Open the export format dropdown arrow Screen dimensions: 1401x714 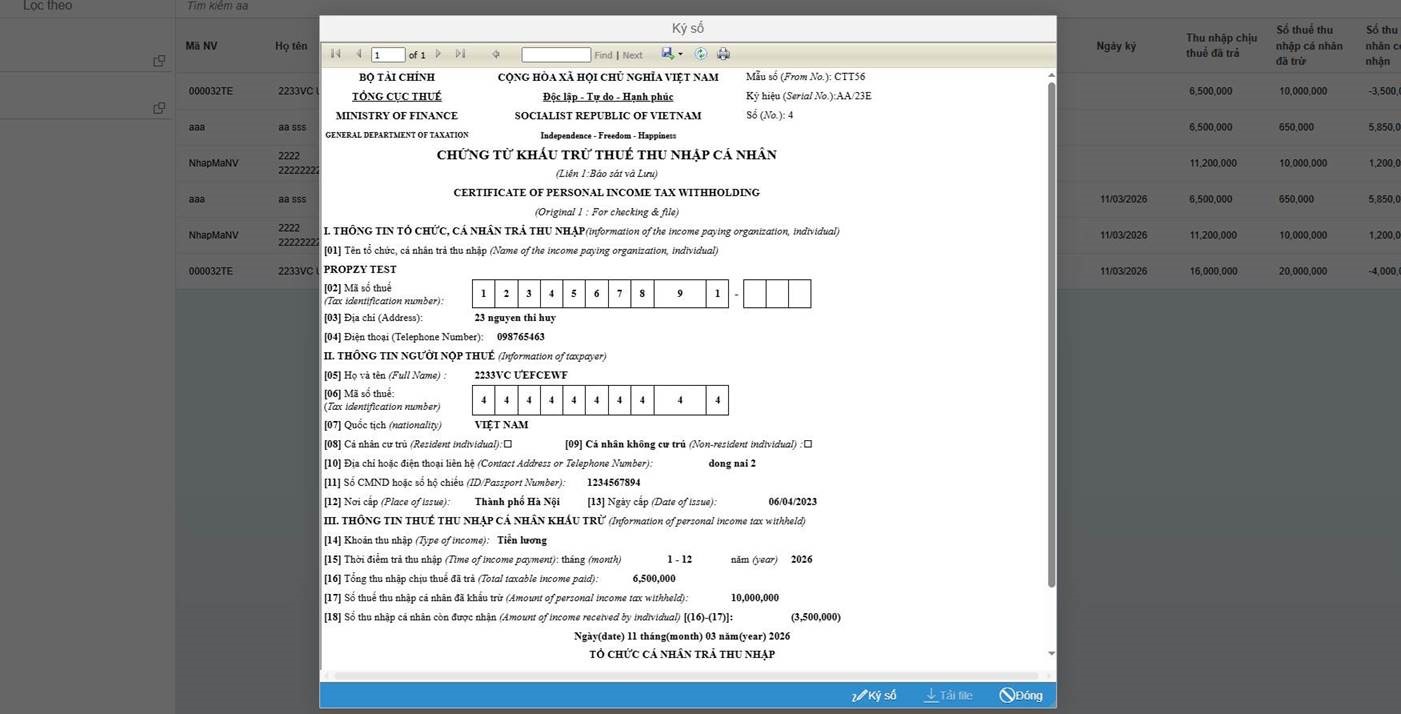(680, 54)
